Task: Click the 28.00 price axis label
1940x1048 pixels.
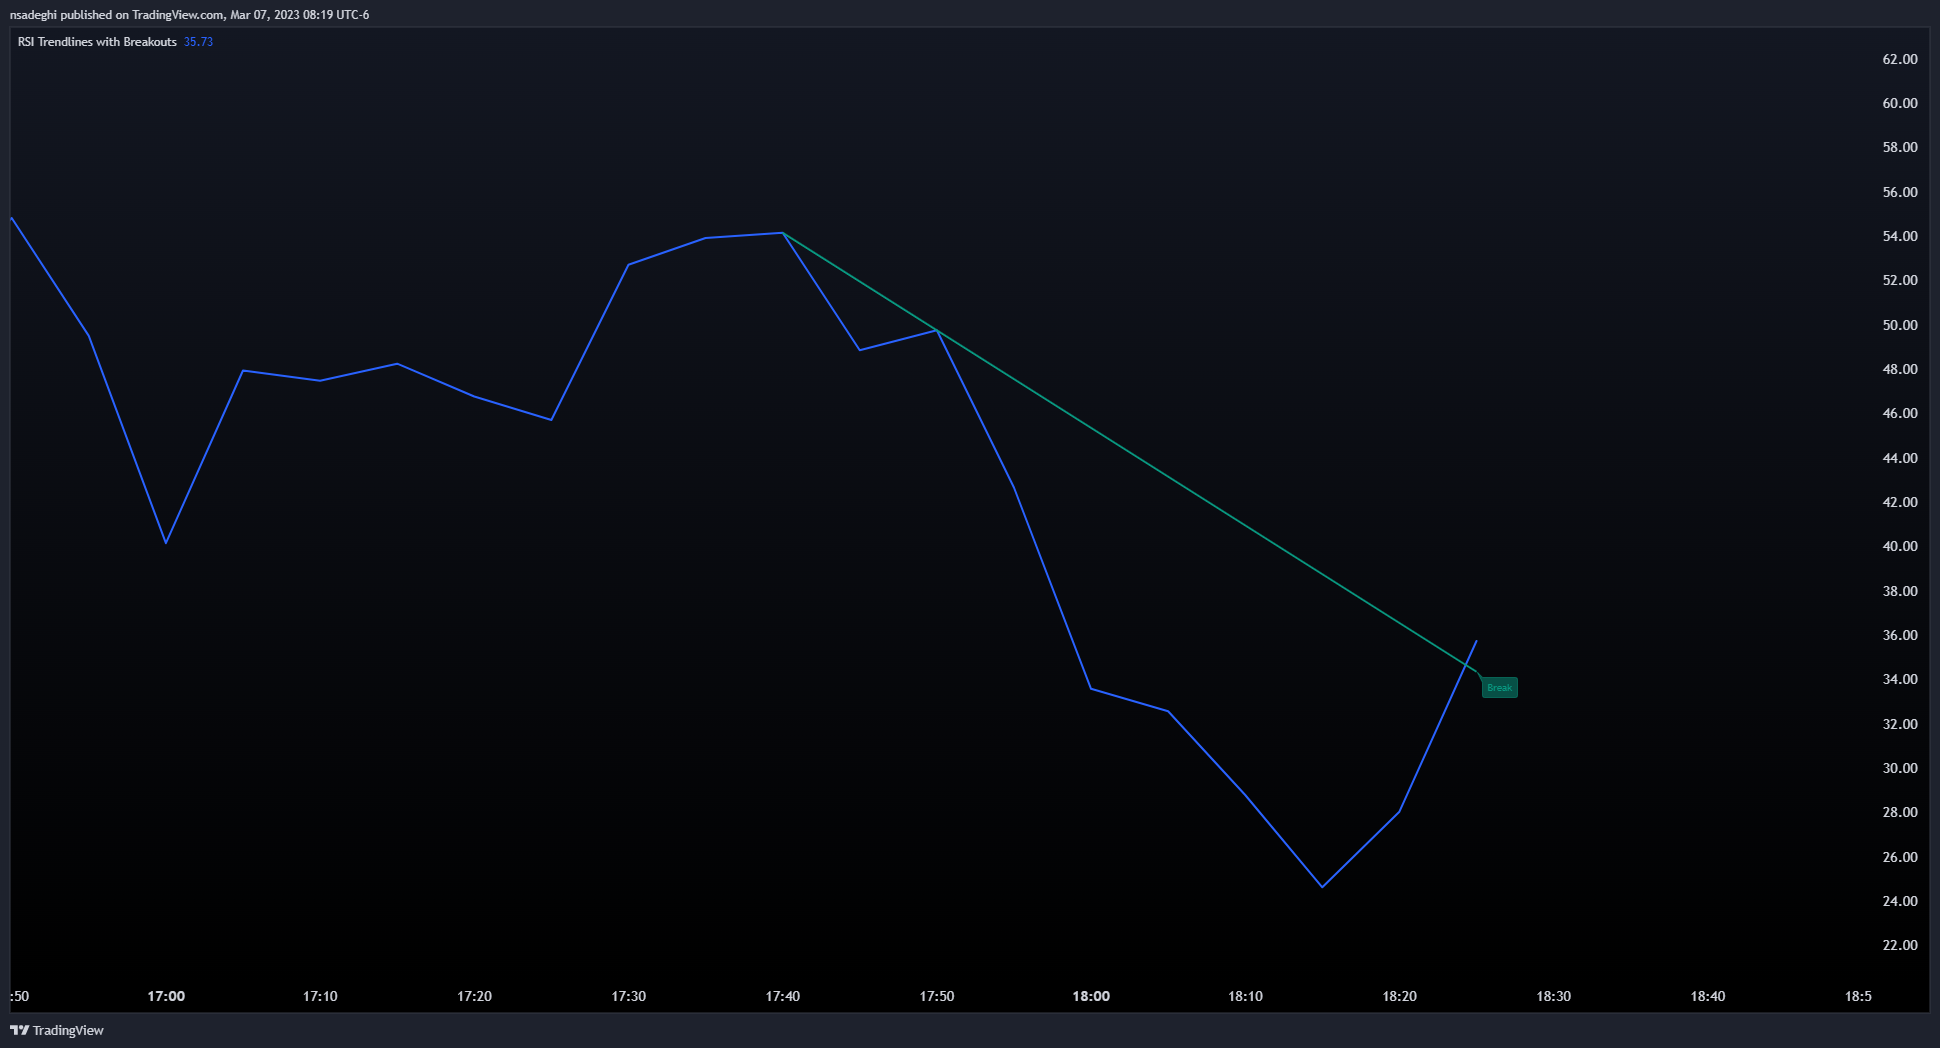Action: tap(1900, 812)
